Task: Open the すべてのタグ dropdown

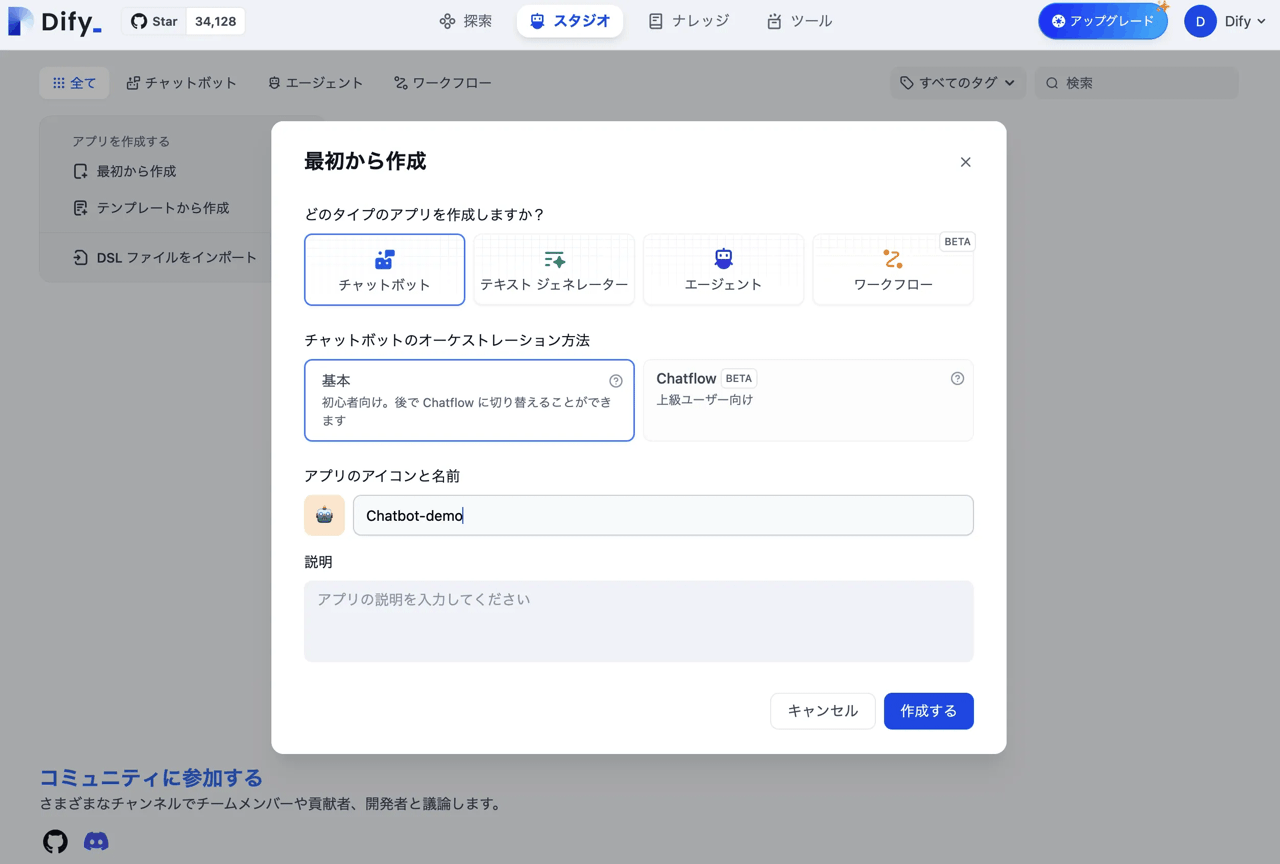Action: pyautogui.click(x=957, y=83)
